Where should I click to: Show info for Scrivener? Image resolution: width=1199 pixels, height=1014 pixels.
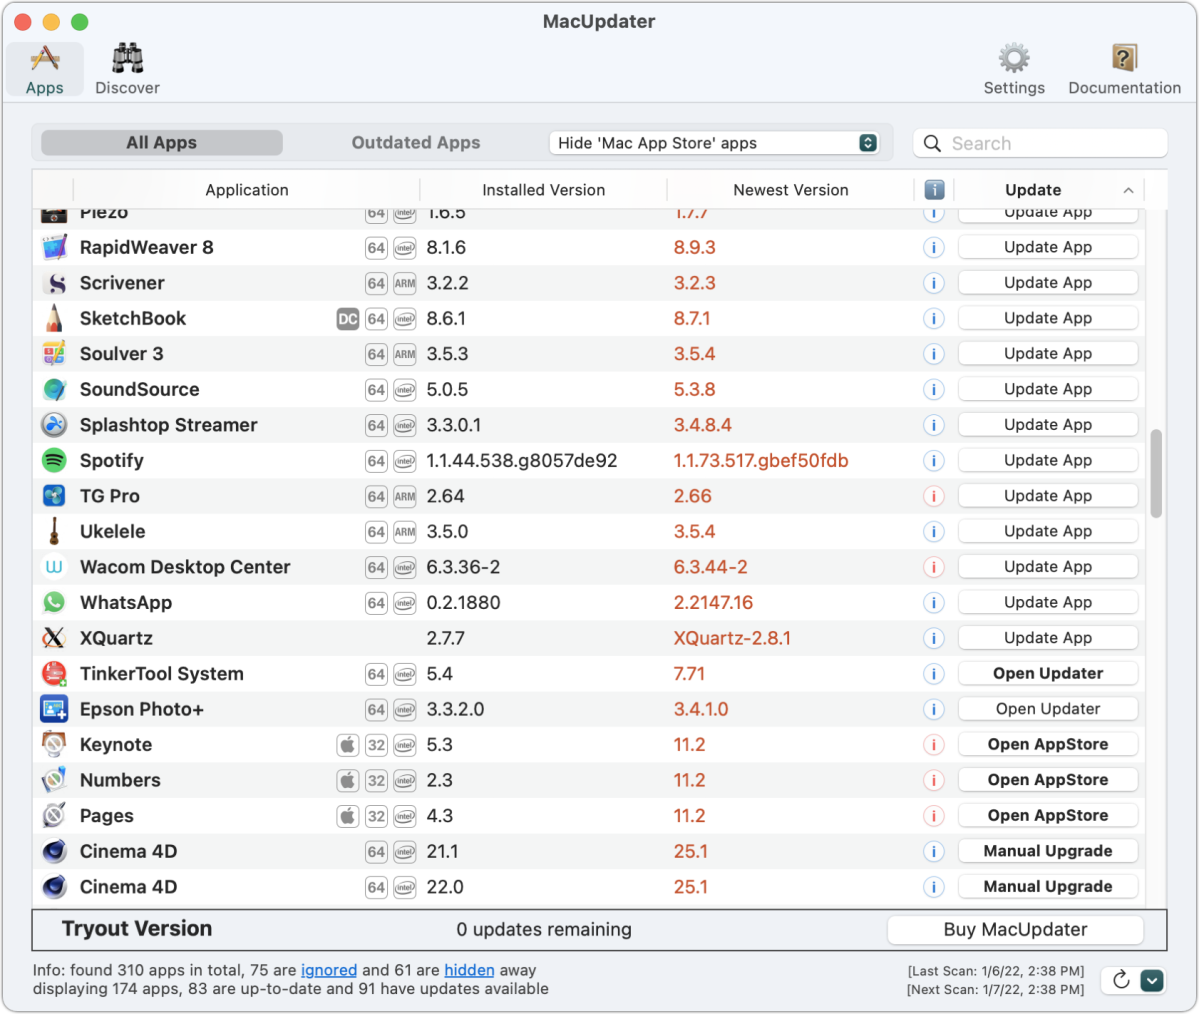[x=934, y=283]
